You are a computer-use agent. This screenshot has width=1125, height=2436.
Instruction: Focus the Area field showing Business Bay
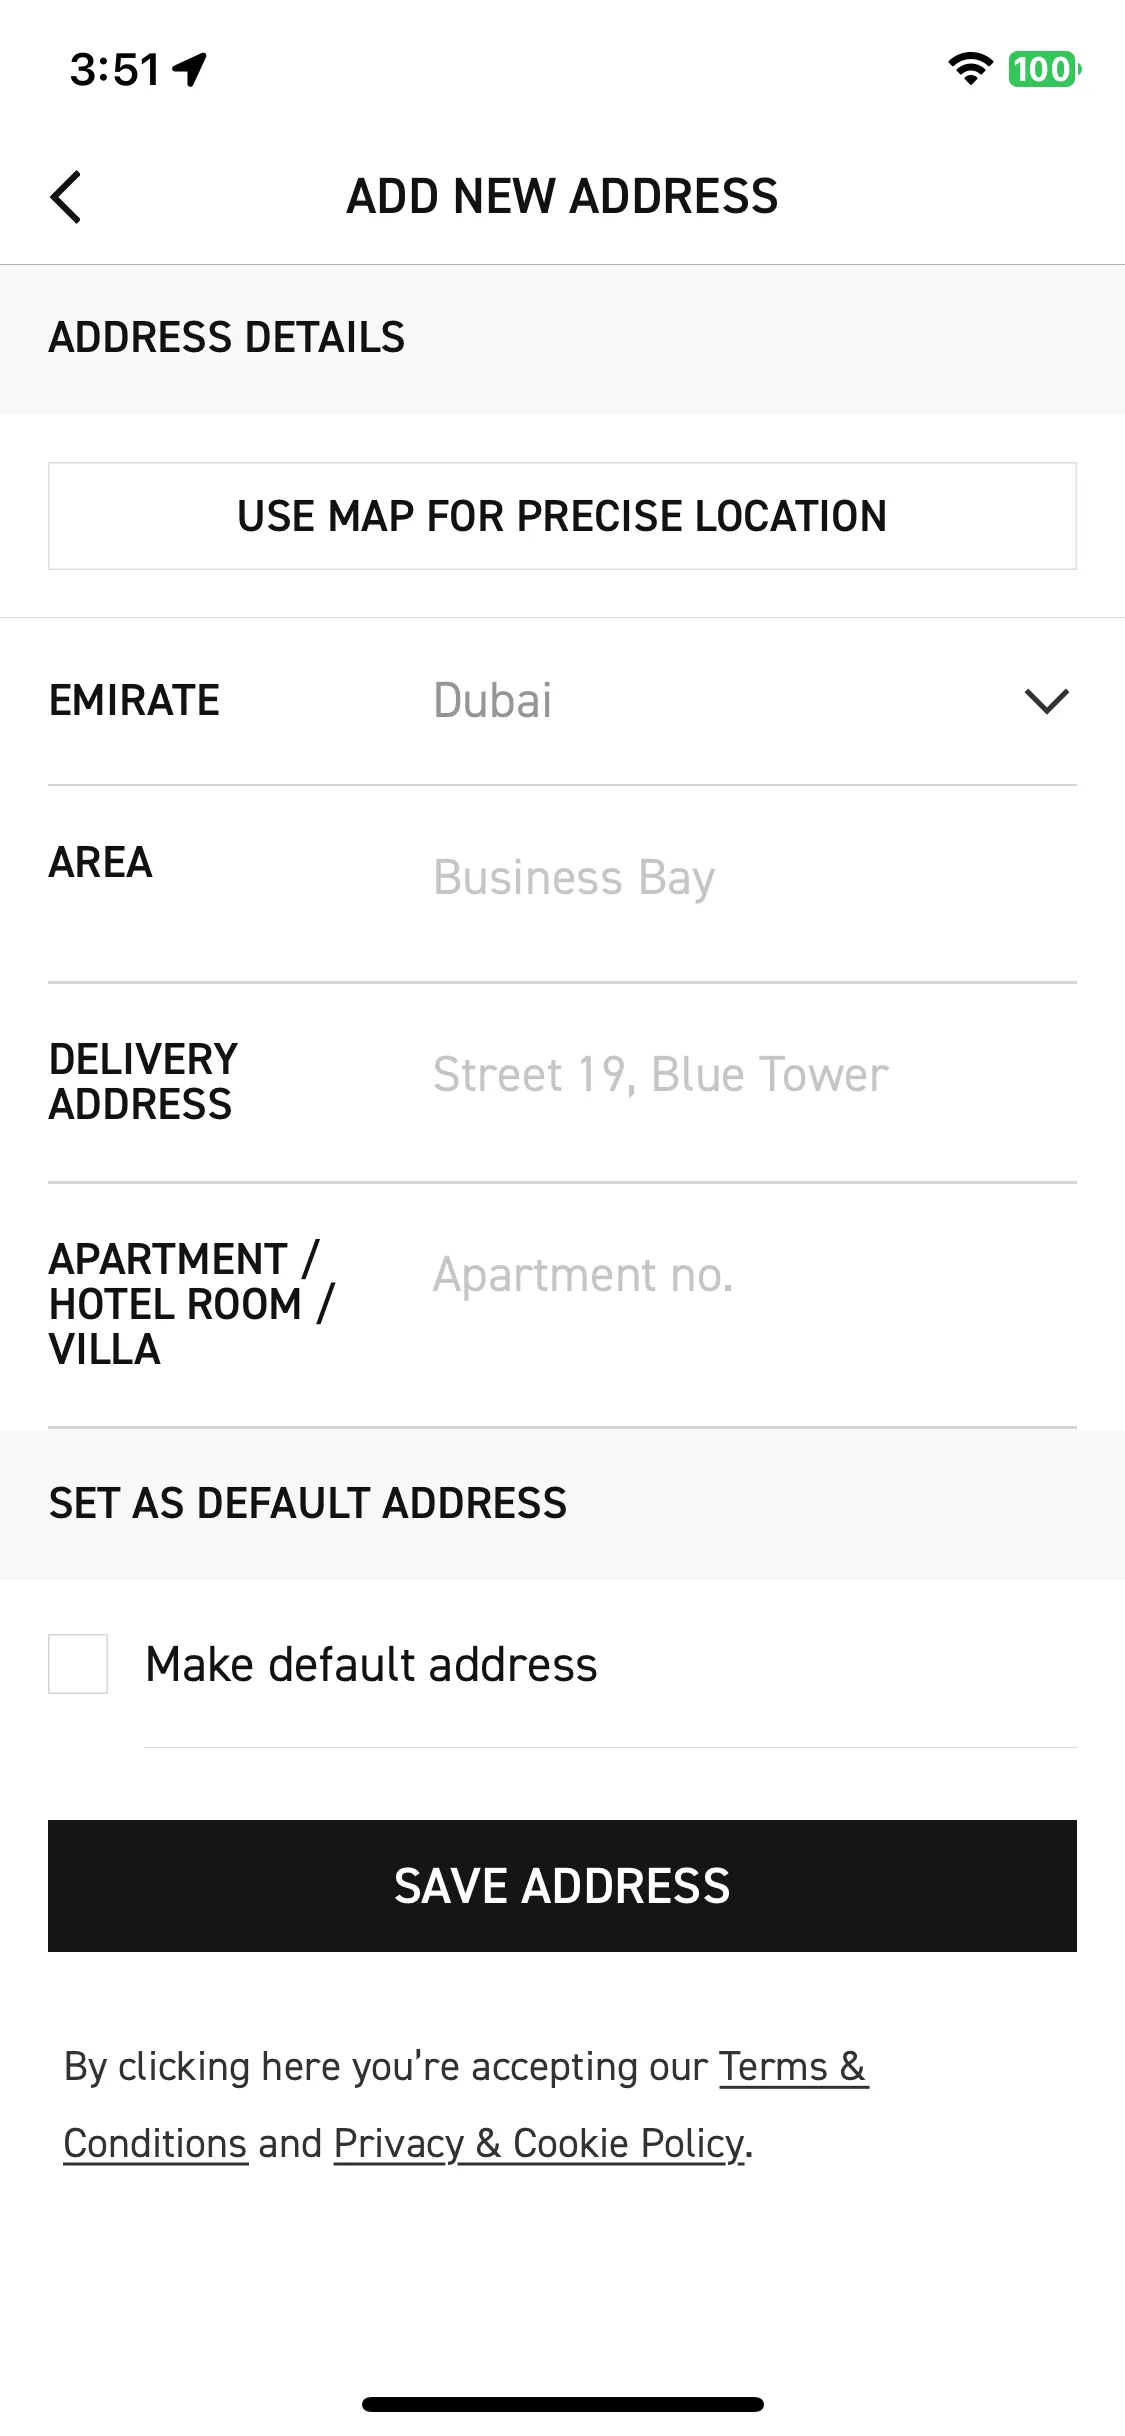(754, 878)
